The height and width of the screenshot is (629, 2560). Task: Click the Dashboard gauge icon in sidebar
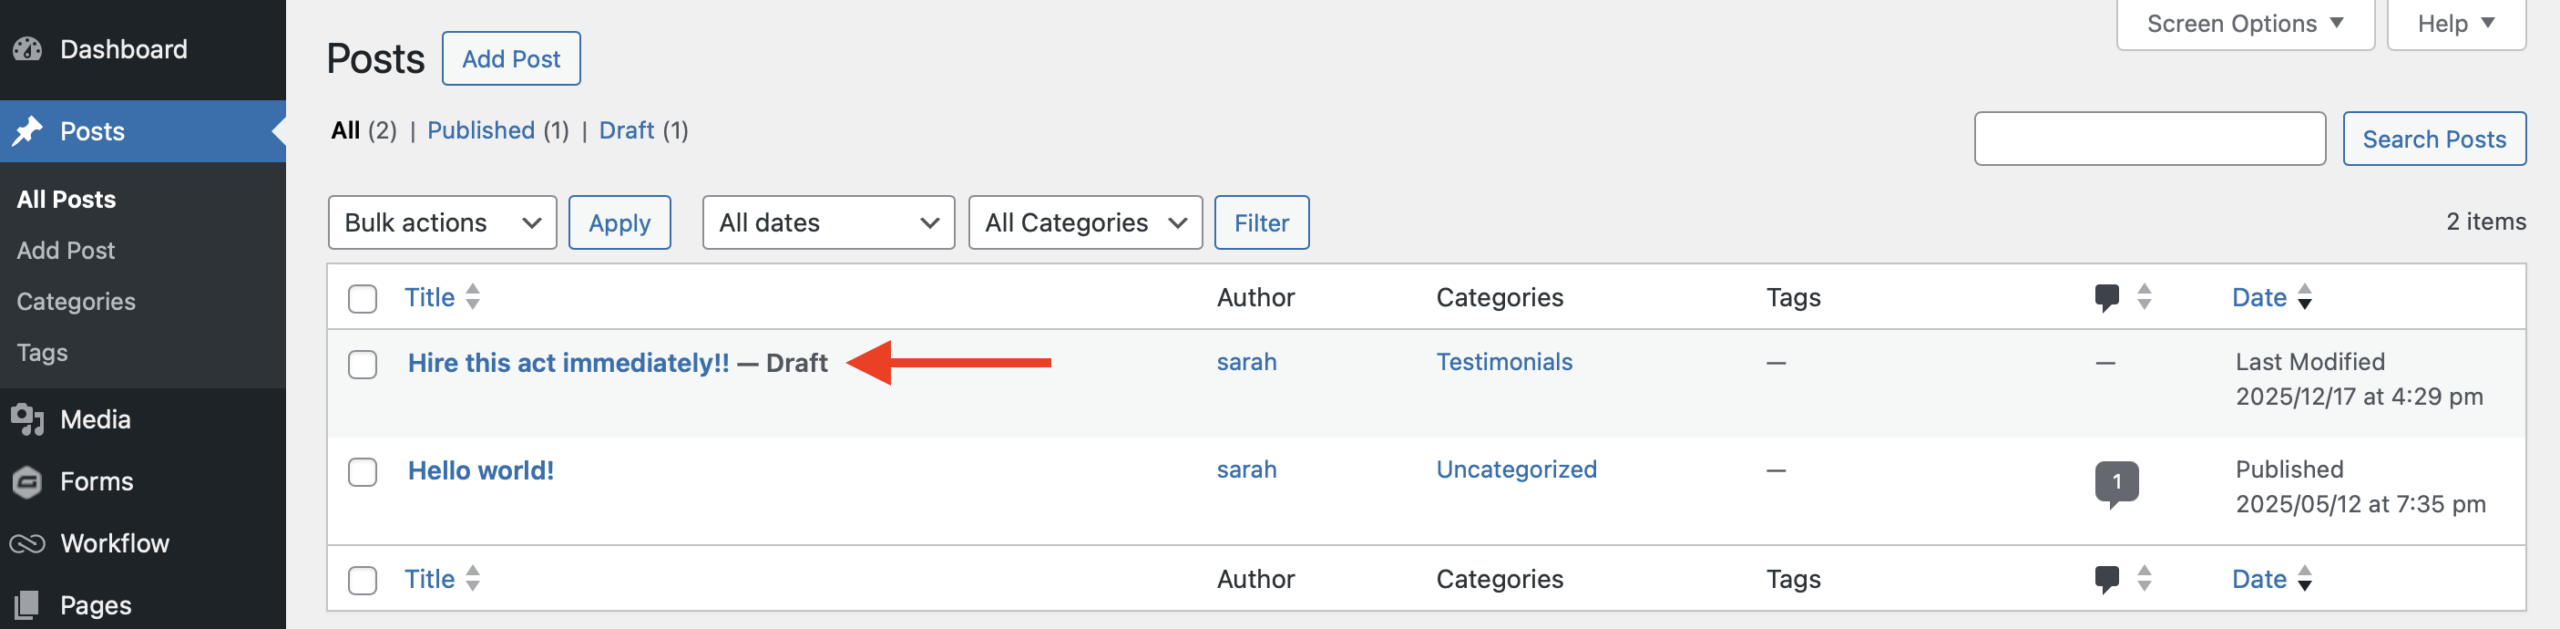pyautogui.click(x=28, y=49)
